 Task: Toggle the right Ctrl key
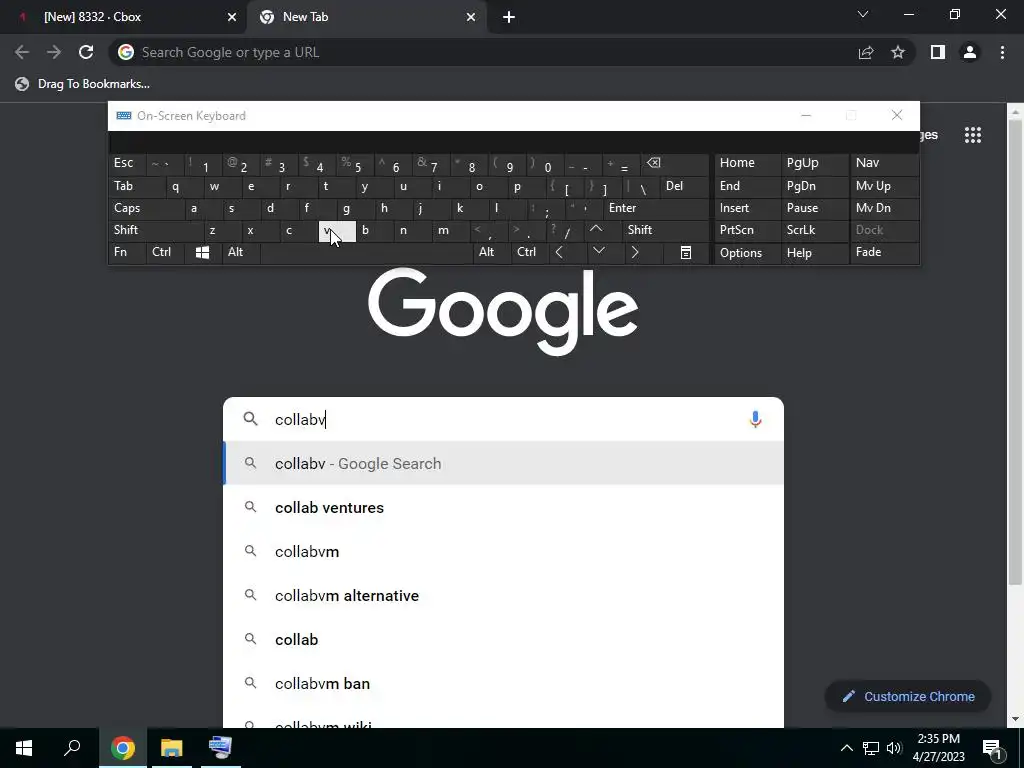click(x=530, y=253)
